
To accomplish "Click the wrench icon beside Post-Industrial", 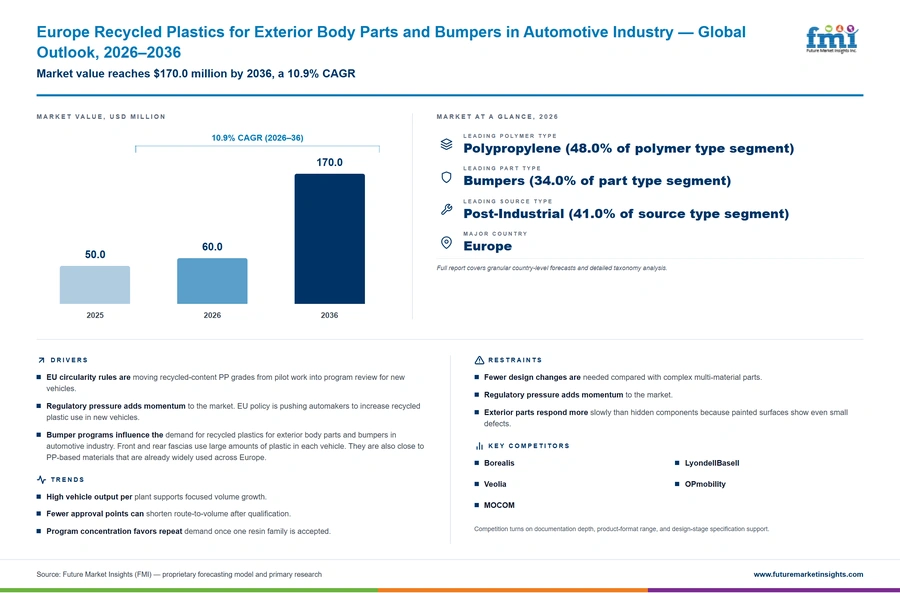I will click(446, 210).
